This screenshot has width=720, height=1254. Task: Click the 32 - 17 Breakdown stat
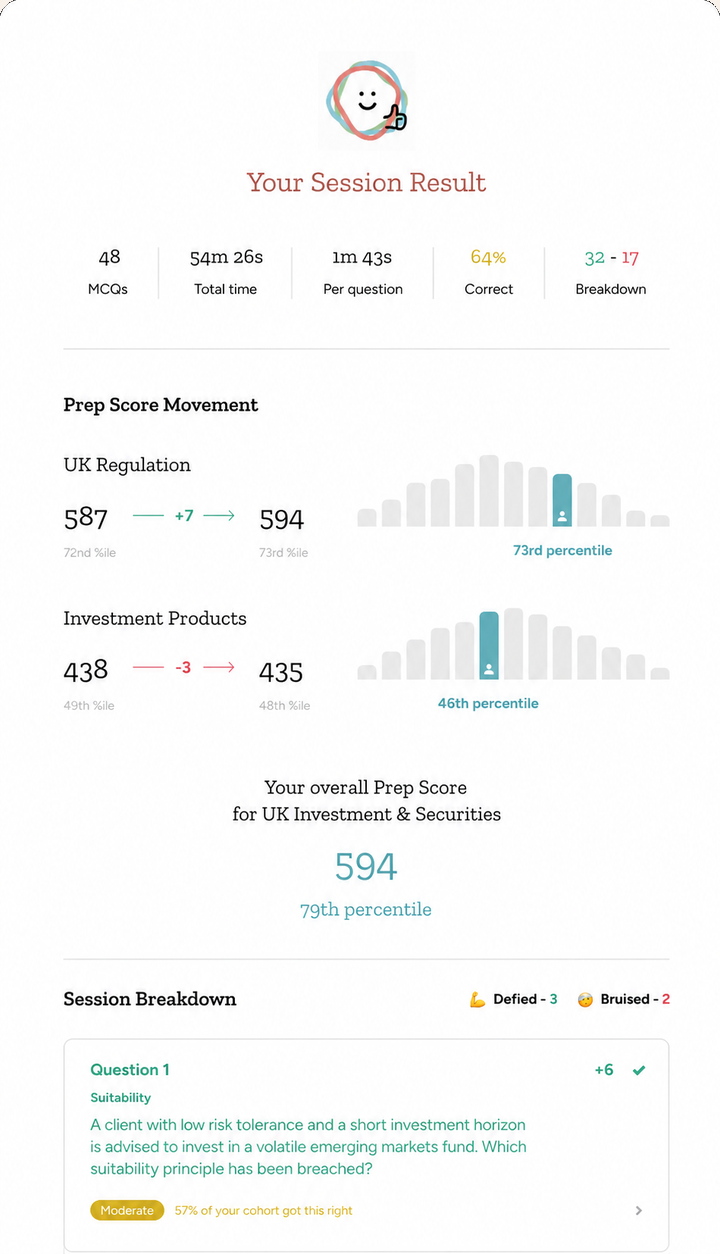pos(611,272)
